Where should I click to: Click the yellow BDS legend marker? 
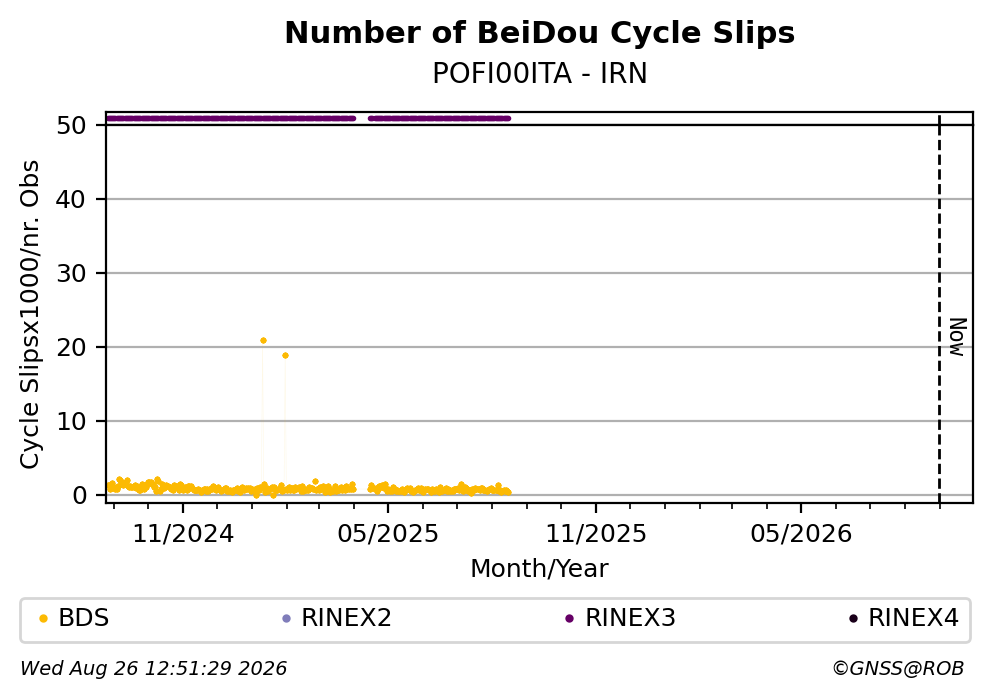click(x=43, y=619)
